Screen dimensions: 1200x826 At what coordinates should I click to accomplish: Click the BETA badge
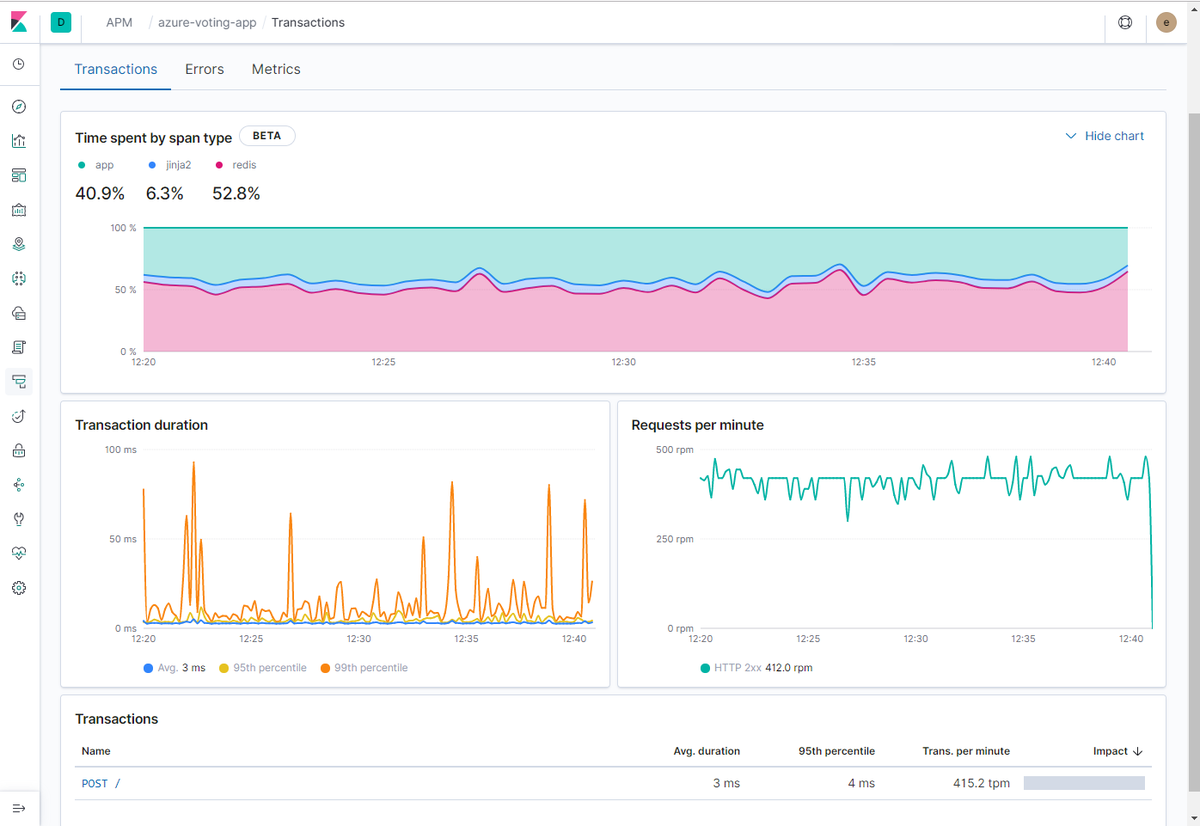coord(267,136)
